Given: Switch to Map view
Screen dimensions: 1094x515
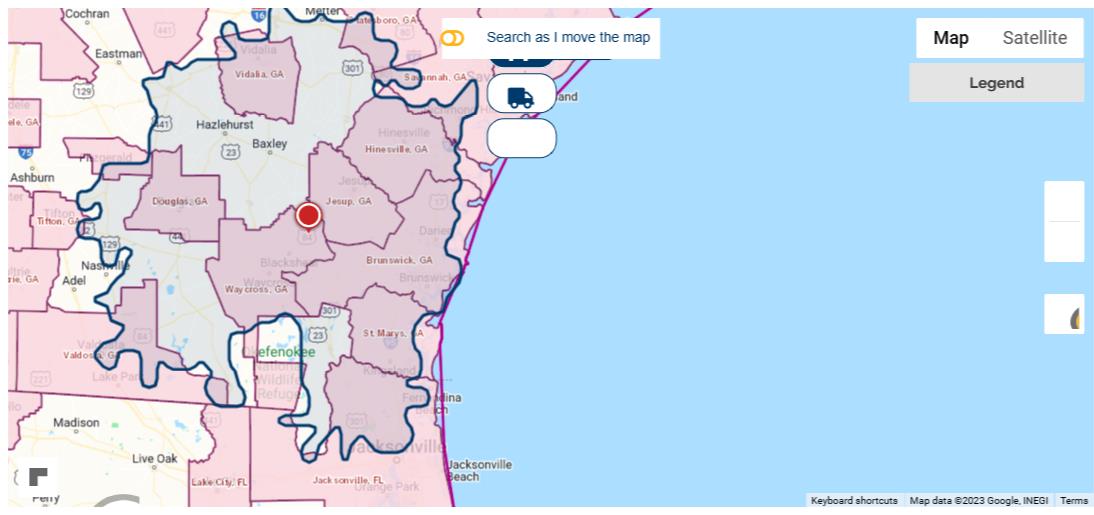Looking at the screenshot, I should pos(950,38).
